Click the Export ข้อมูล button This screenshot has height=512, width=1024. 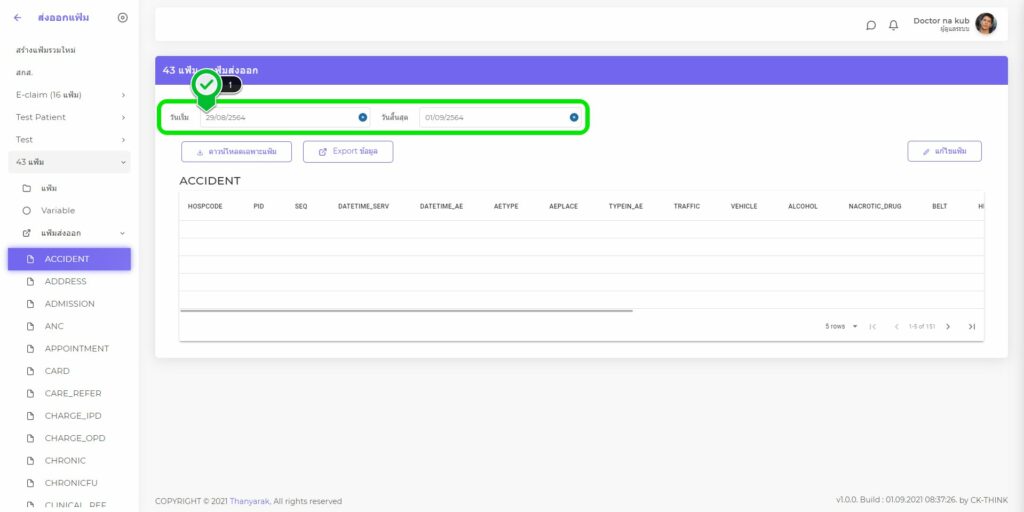[x=348, y=152]
